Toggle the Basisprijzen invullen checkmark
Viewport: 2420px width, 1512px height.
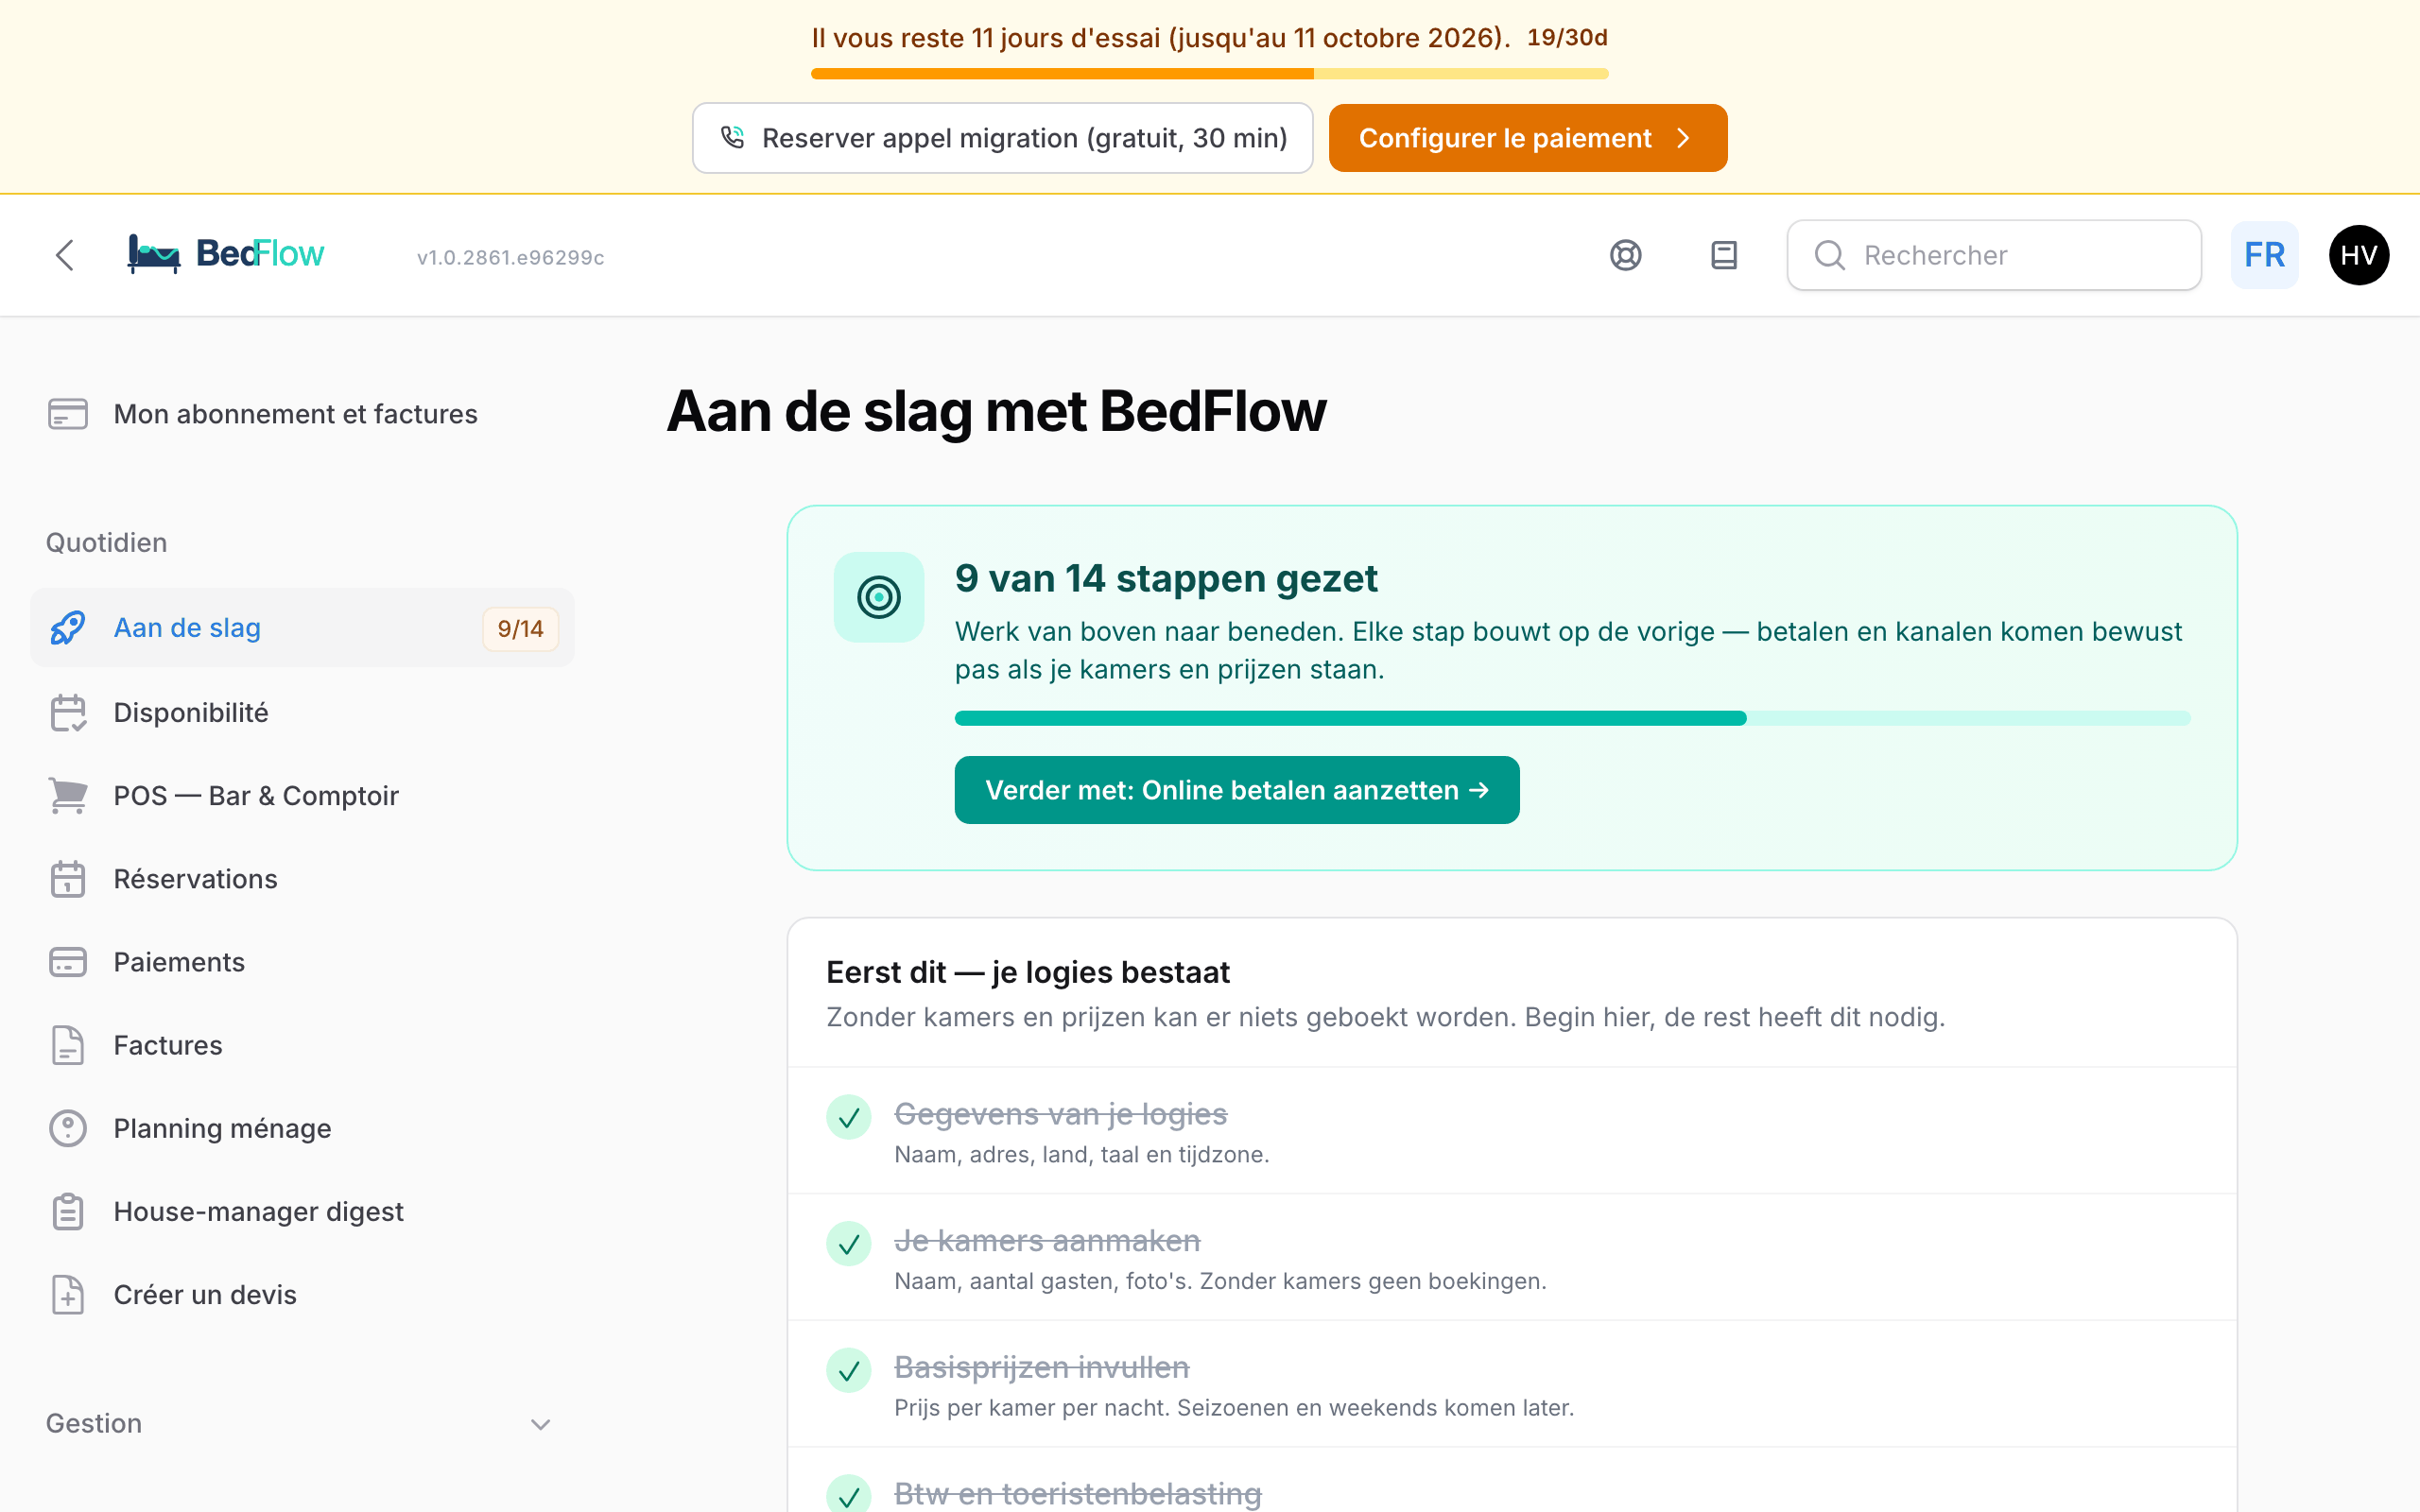pos(849,1370)
